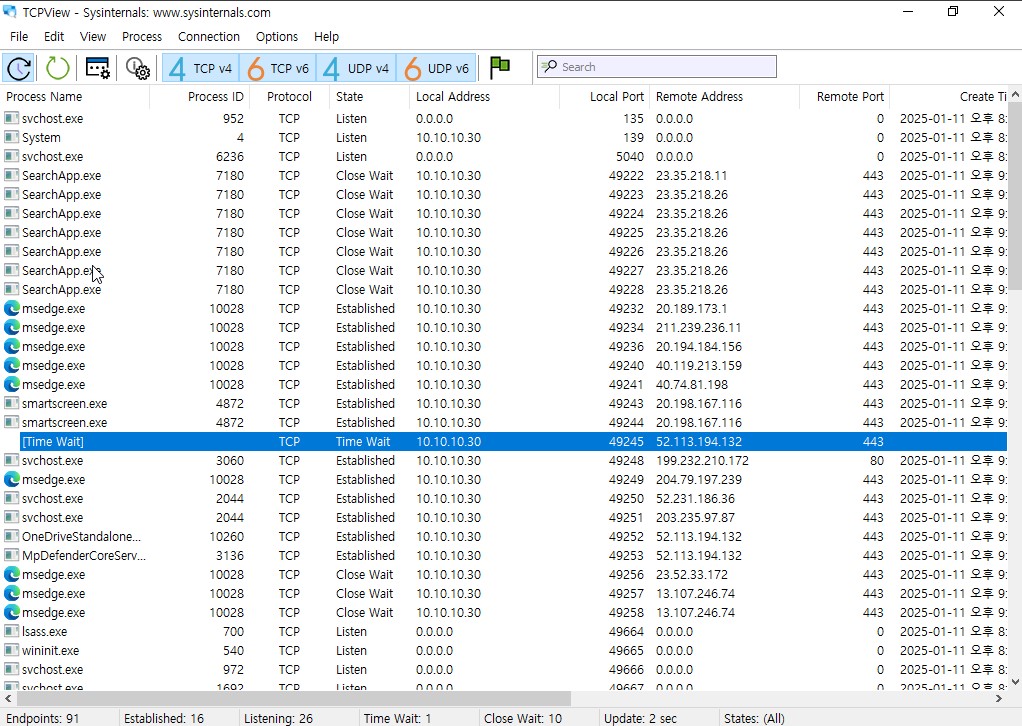The image size is (1022, 726).
Task: Click the OneDriveStandalone process icon
Action: click(x=11, y=536)
